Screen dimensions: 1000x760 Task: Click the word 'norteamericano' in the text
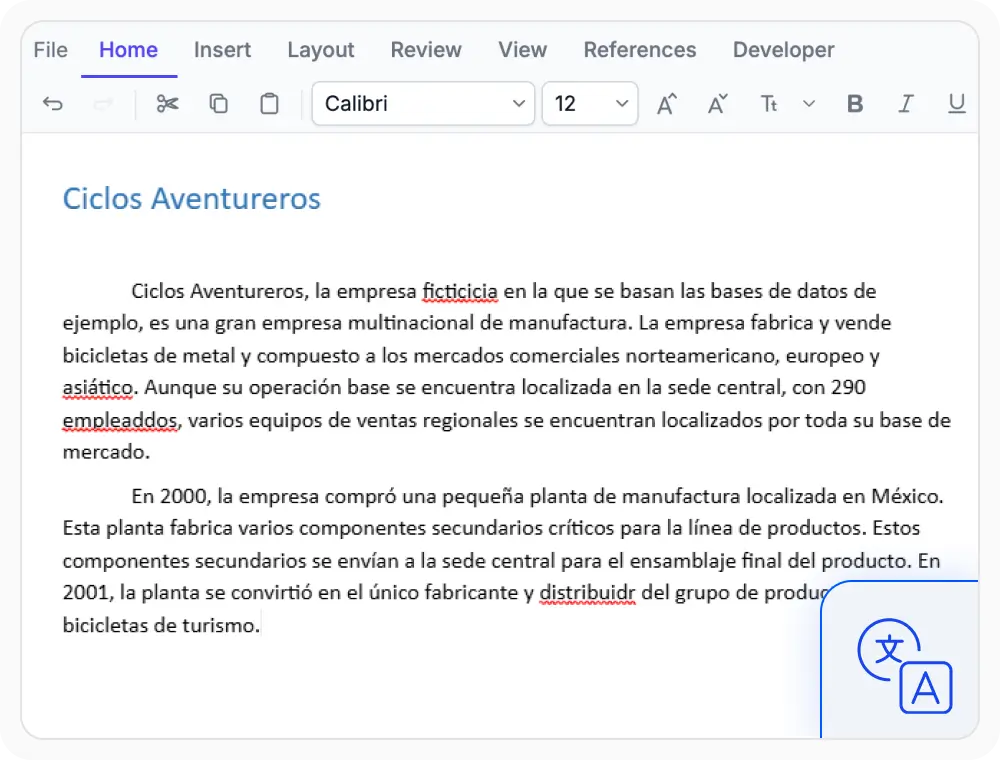[x=700, y=356]
